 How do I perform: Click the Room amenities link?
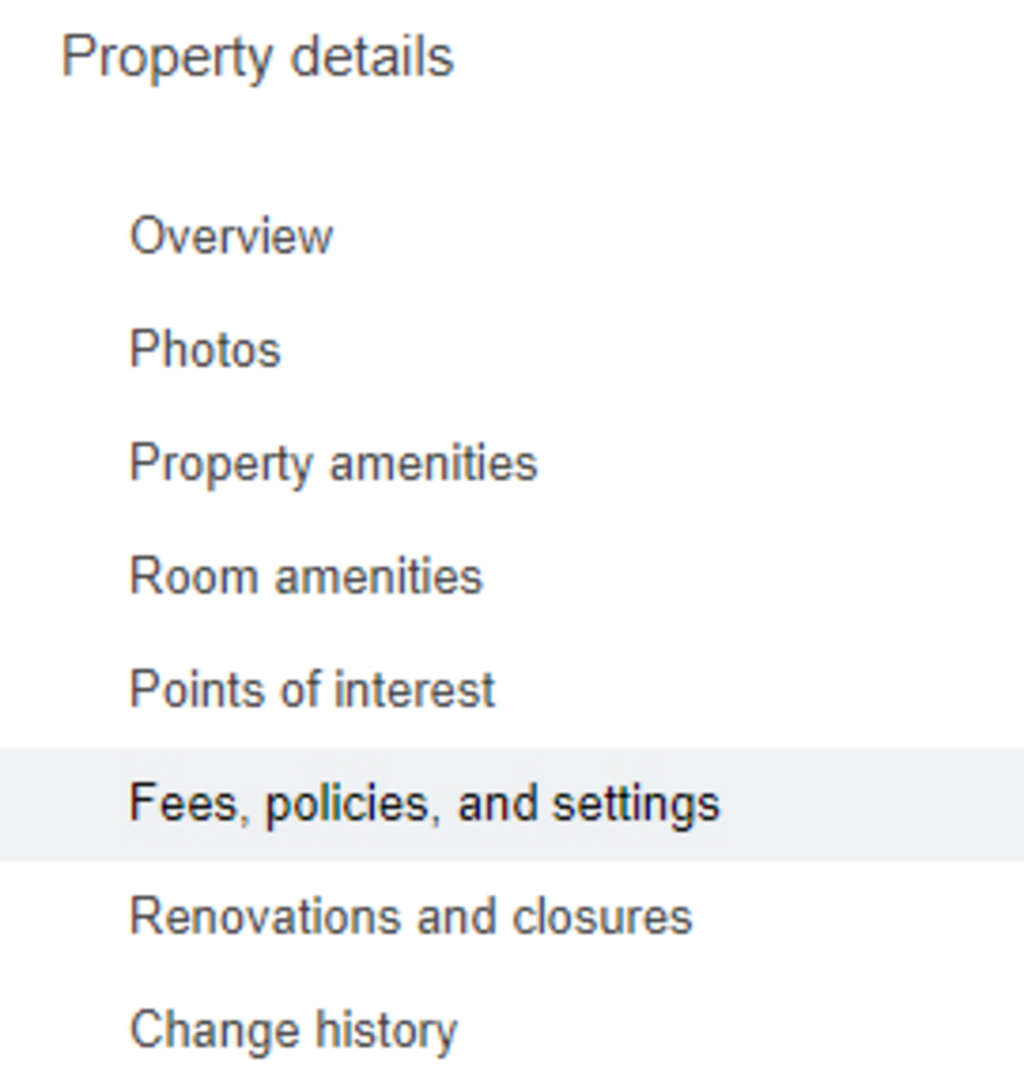coord(306,577)
